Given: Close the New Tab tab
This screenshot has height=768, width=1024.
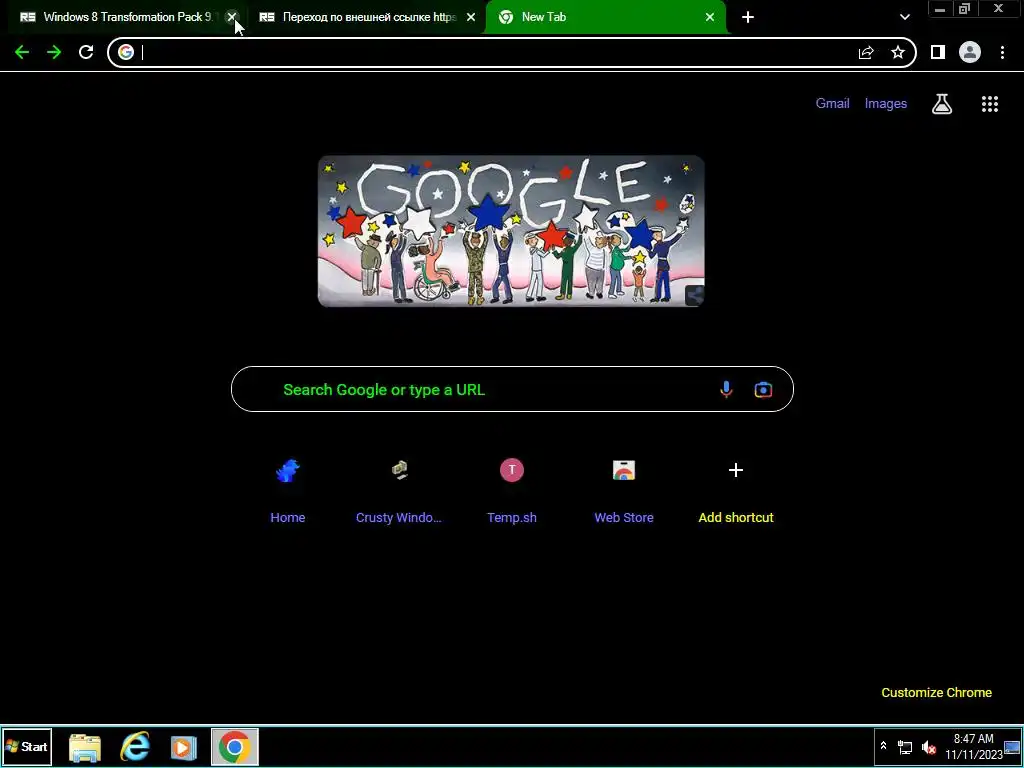Looking at the screenshot, I should (710, 17).
